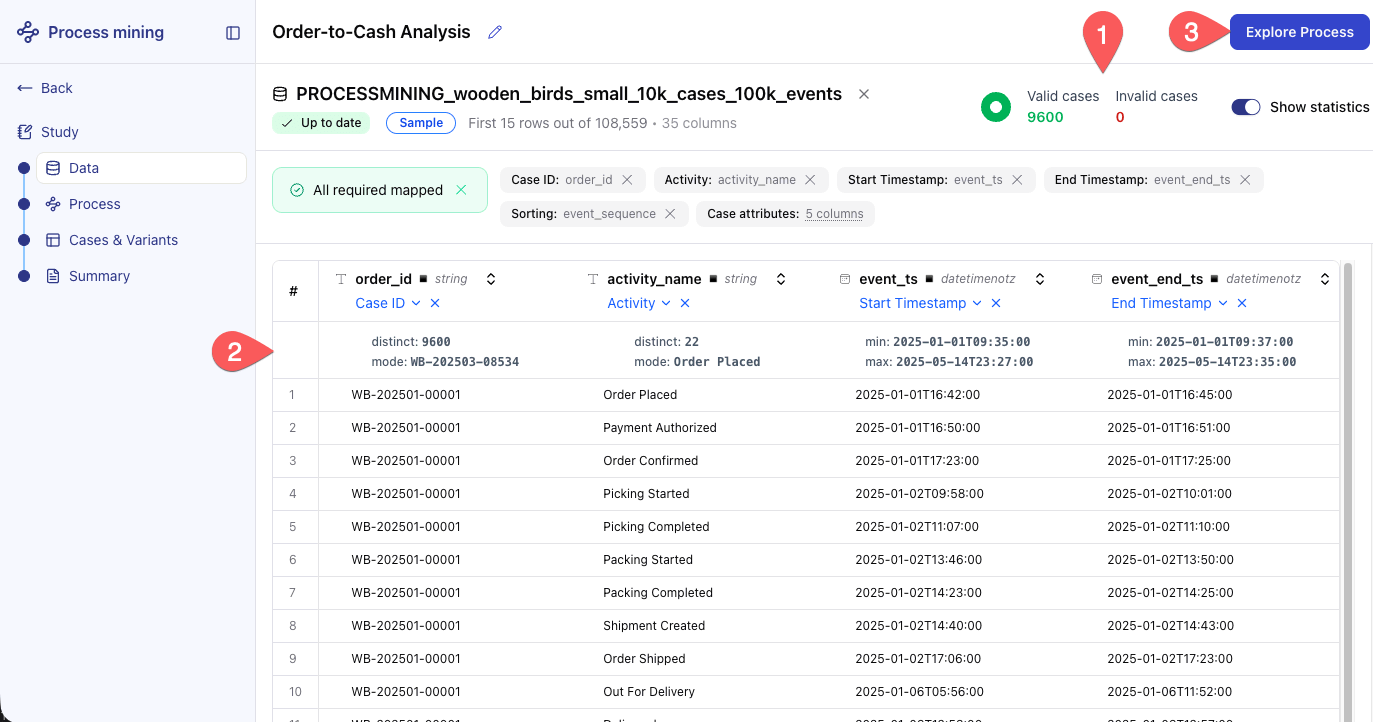The width and height of the screenshot is (1373, 722).
Task: Clear the End Timestamp column mapping
Action: [x=1242, y=303]
